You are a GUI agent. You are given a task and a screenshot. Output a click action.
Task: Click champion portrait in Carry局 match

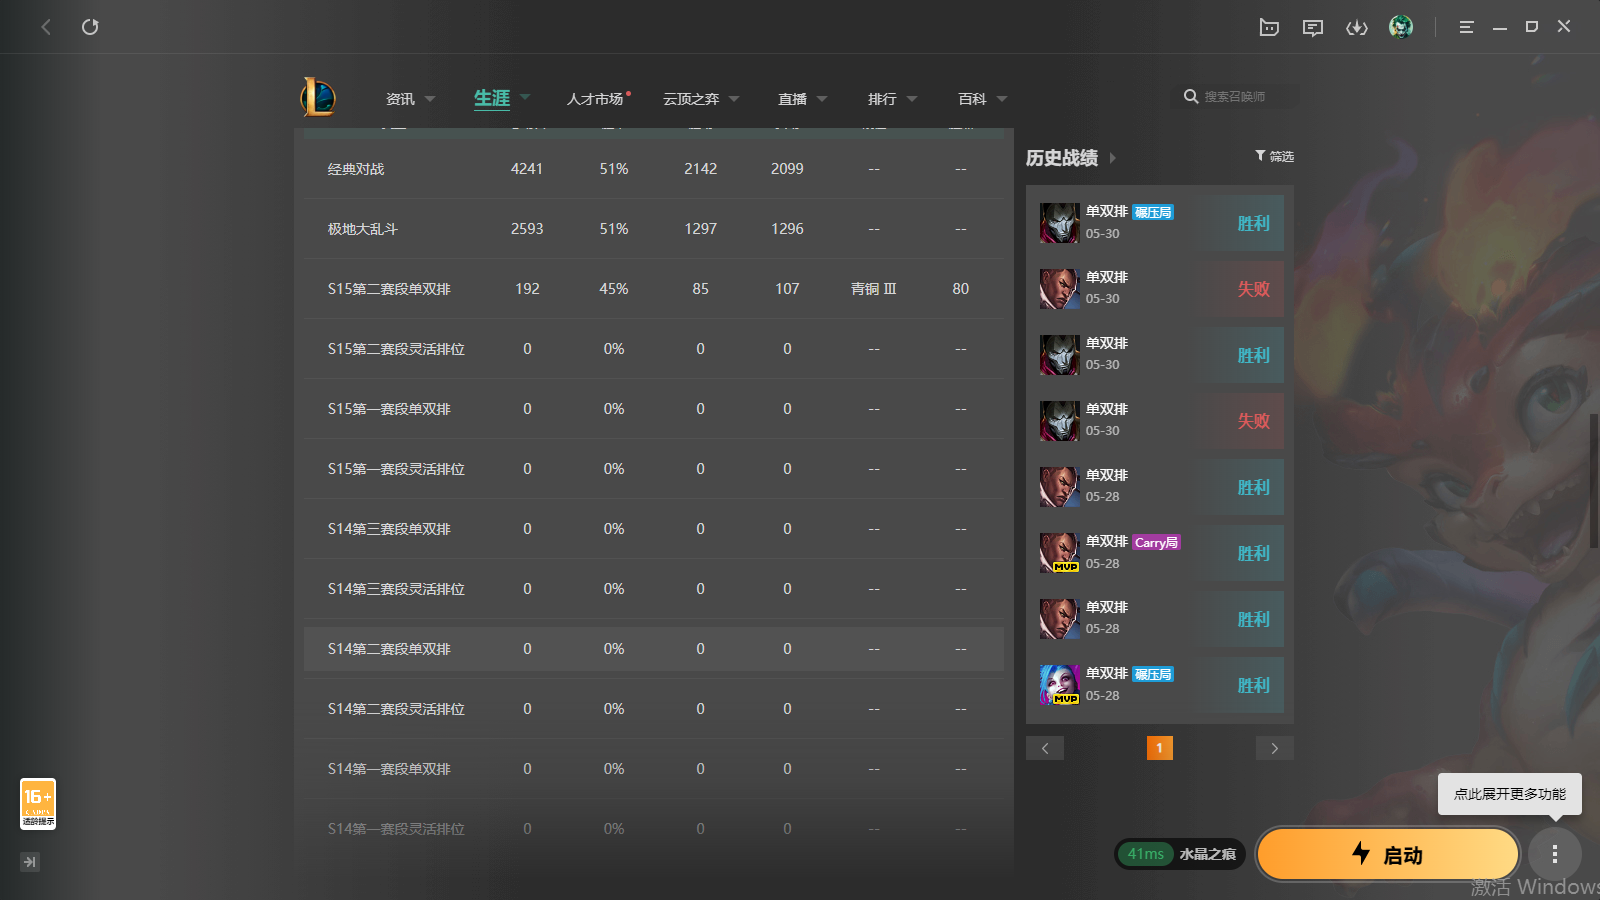1059,553
